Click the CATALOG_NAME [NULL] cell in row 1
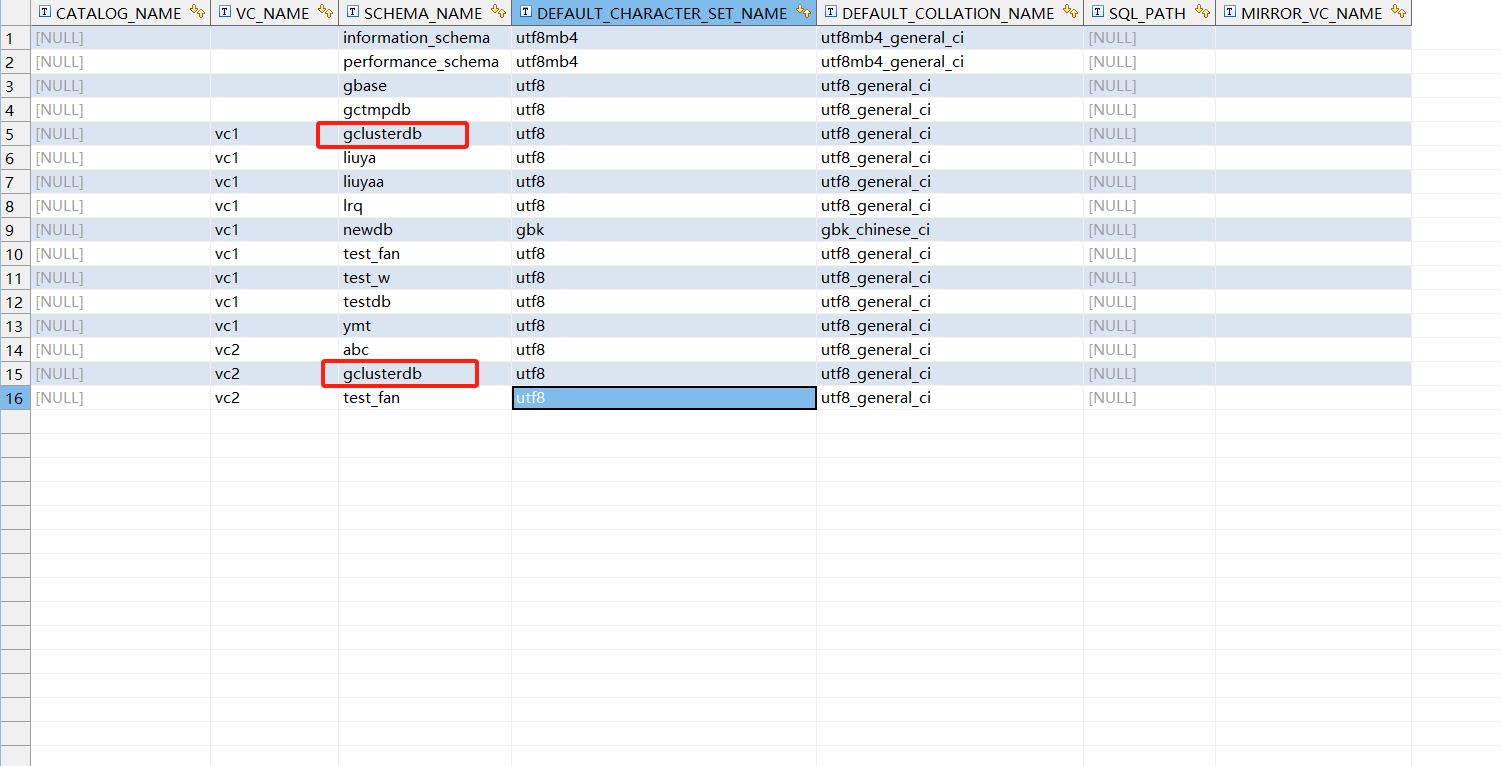 pyautogui.click(x=121, y=38)
